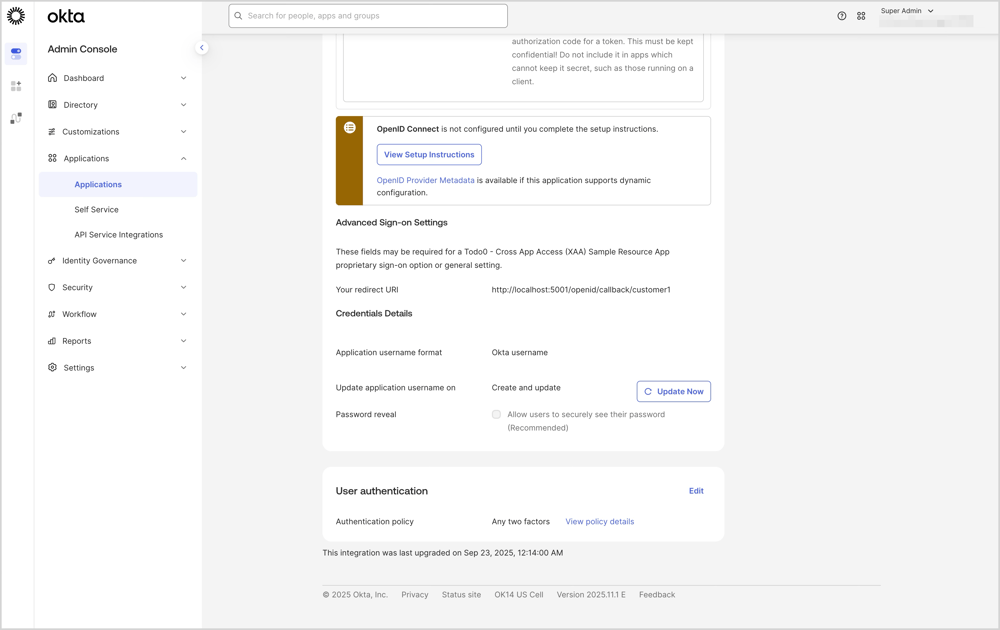1000x630 pixels.
Task: Select the Security shield icon in sidebar
Action: point(52,287)
